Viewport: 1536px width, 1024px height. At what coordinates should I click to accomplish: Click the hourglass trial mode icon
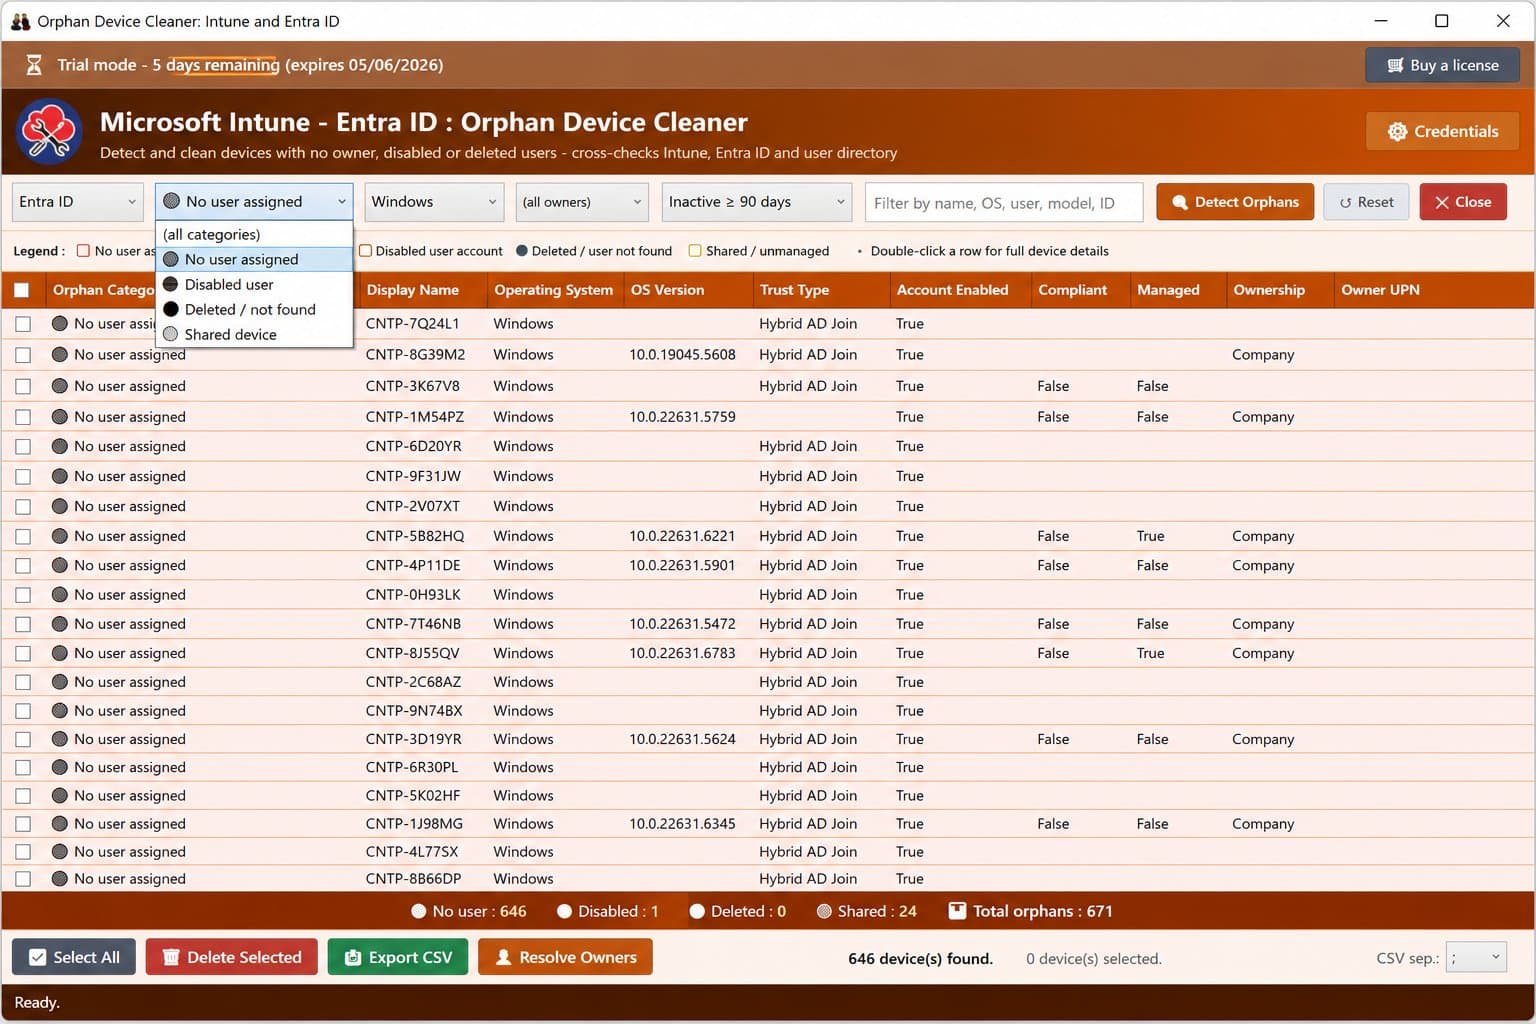click(x=33, y=65)
